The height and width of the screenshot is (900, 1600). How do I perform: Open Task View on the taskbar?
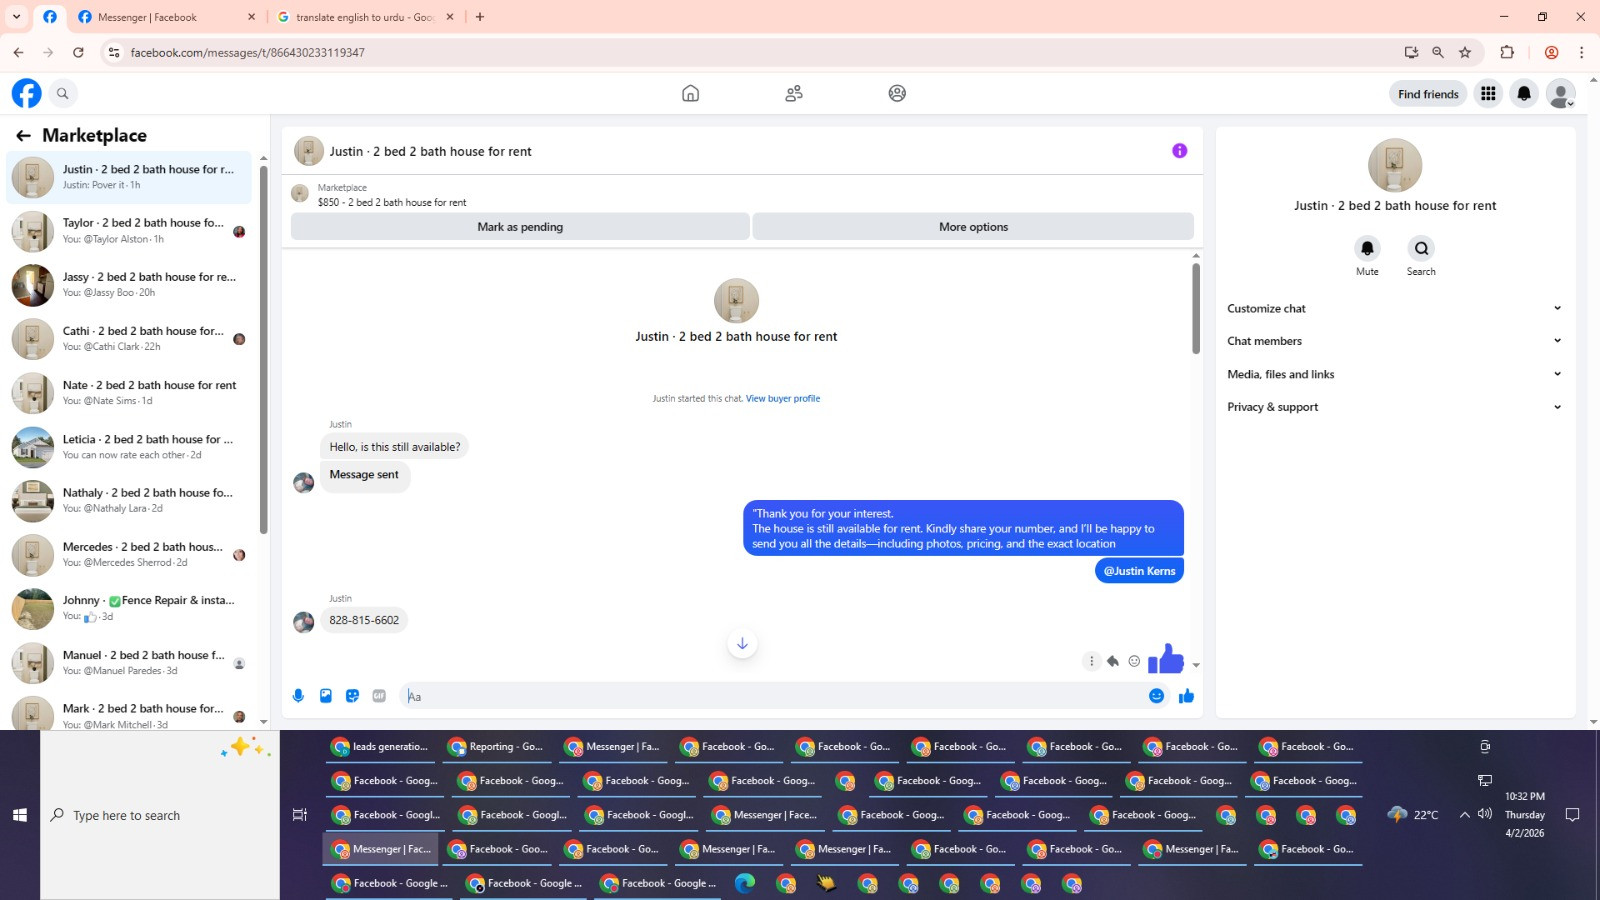pyautogui.click(x=299, y=815)
